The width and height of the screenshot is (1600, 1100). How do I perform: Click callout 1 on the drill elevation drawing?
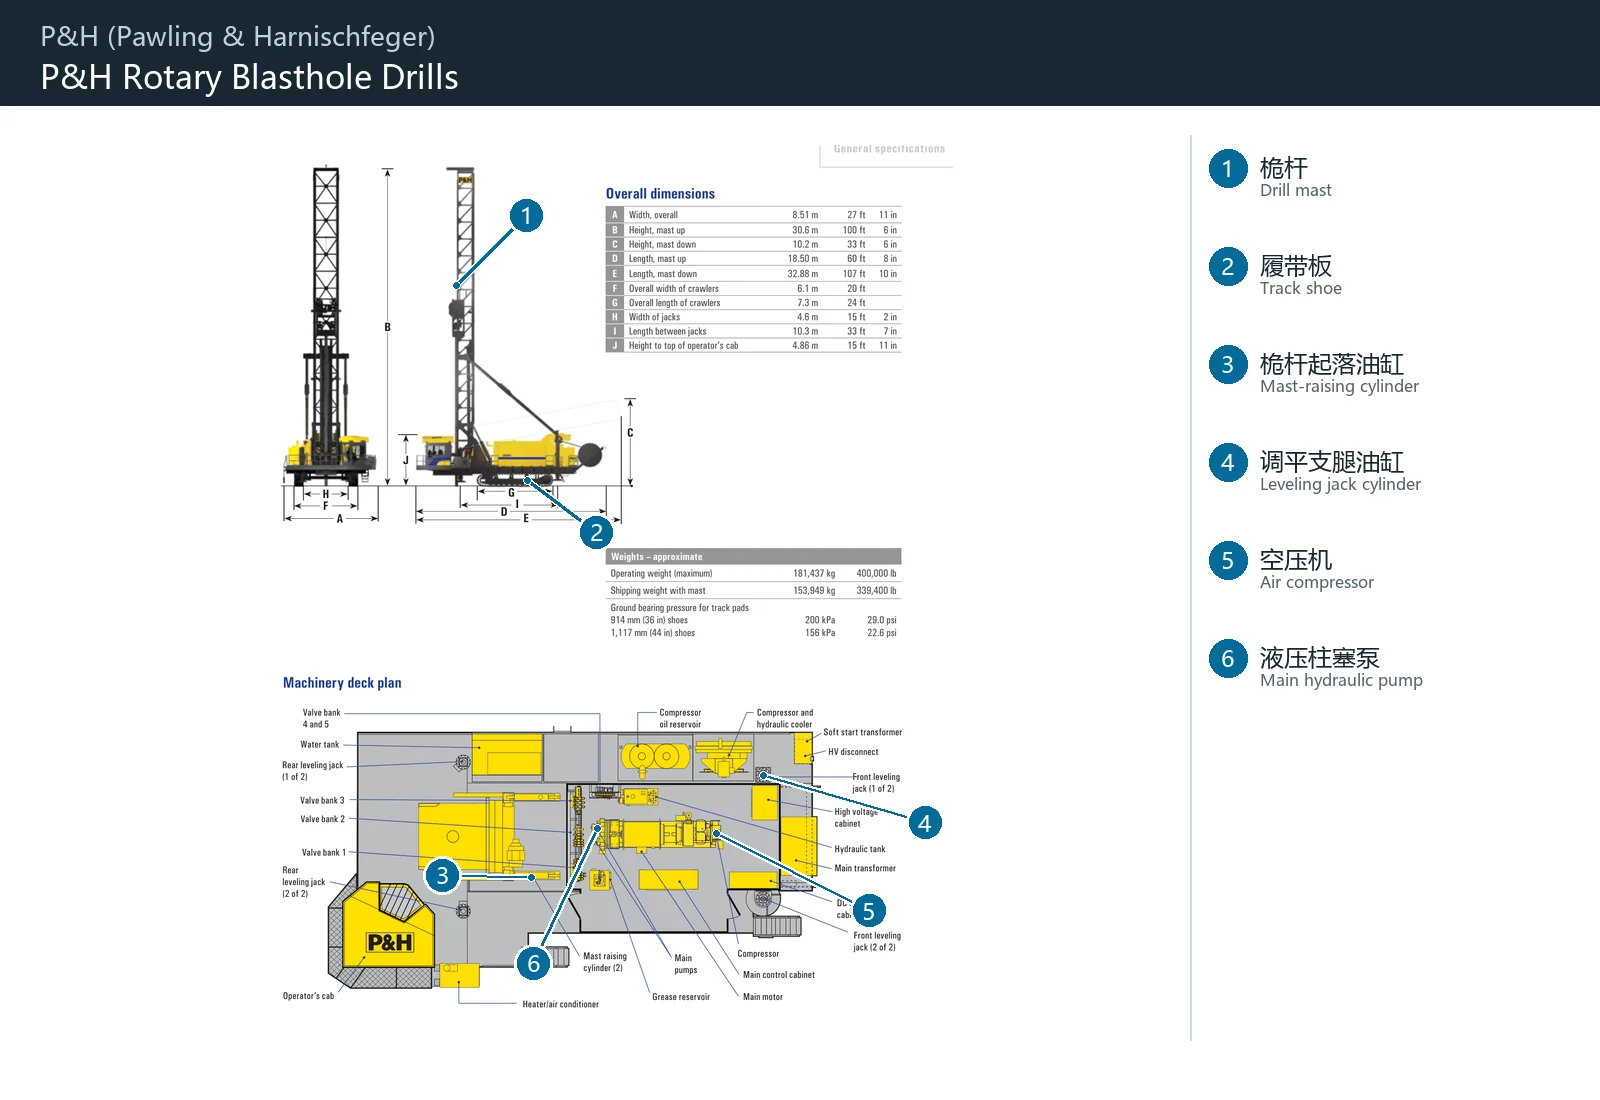click(526, 215)
